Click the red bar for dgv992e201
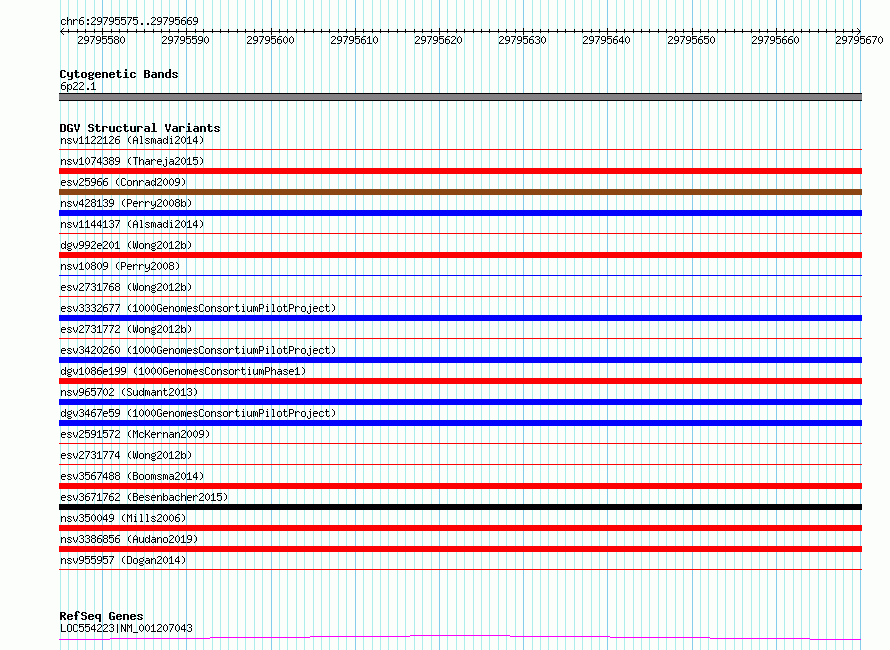Viewport: 890px width, 650px height. [460, 255]
